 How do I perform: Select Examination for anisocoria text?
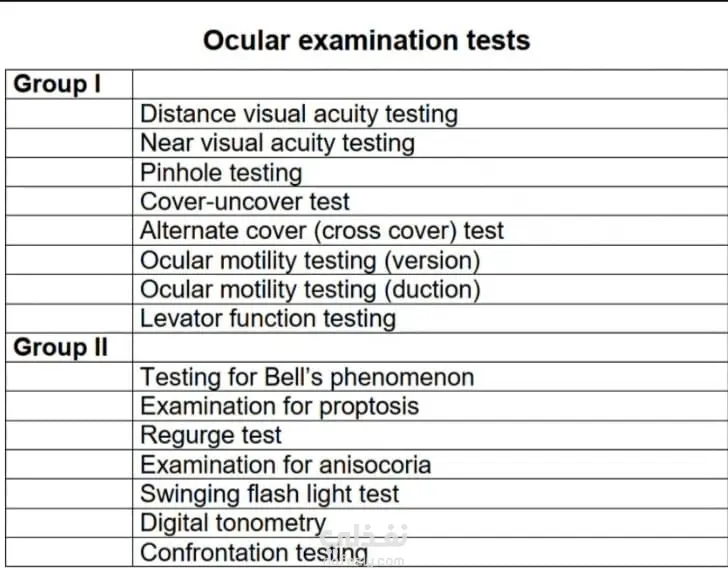point(286,465)
